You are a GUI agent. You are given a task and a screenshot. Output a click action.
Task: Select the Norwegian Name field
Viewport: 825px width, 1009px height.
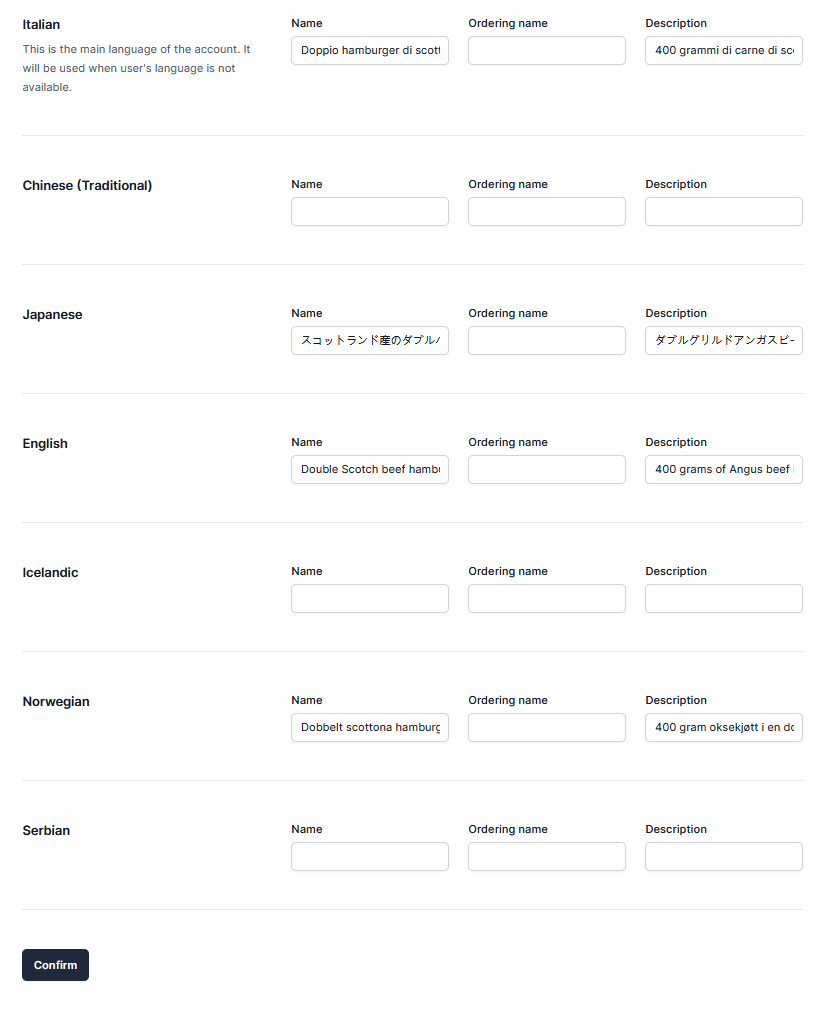pyautogui.click(x=370, y=727)
